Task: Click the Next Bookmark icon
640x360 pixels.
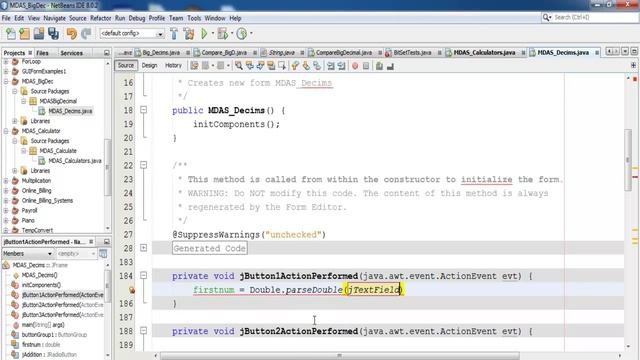Action: pyautogui.click(x=306, y=66)
